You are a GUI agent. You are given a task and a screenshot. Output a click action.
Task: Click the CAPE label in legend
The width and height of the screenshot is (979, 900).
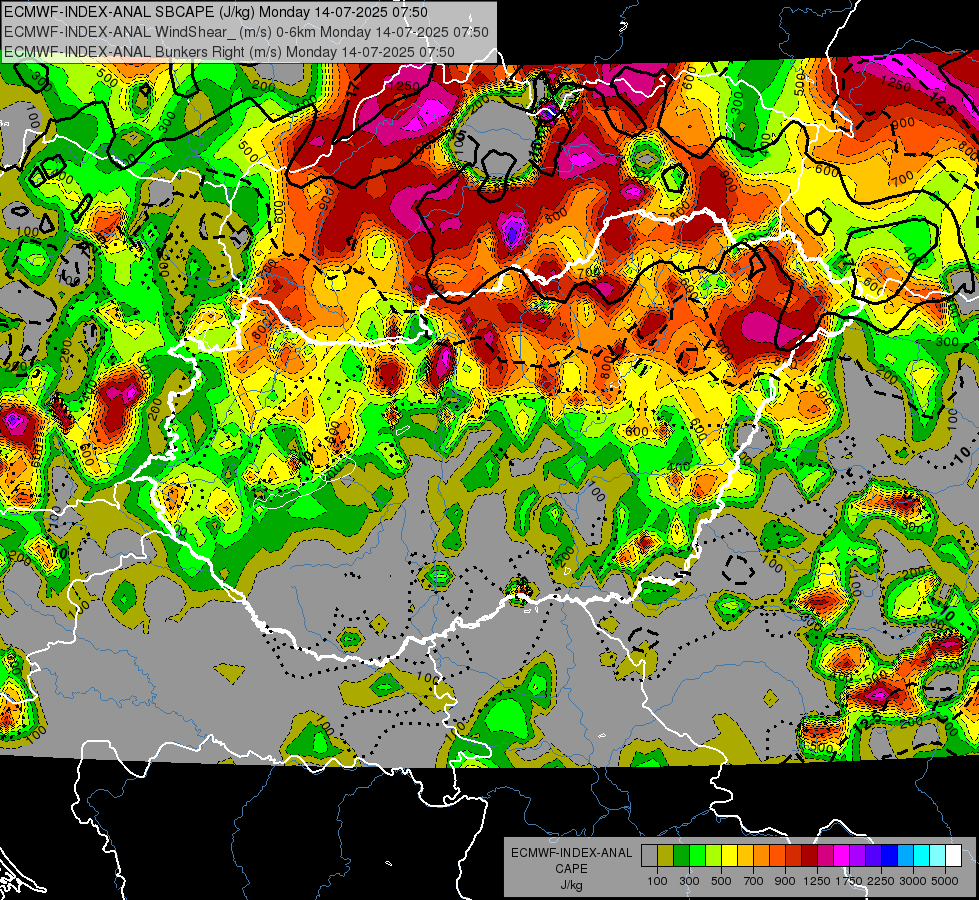pos(571,869)
